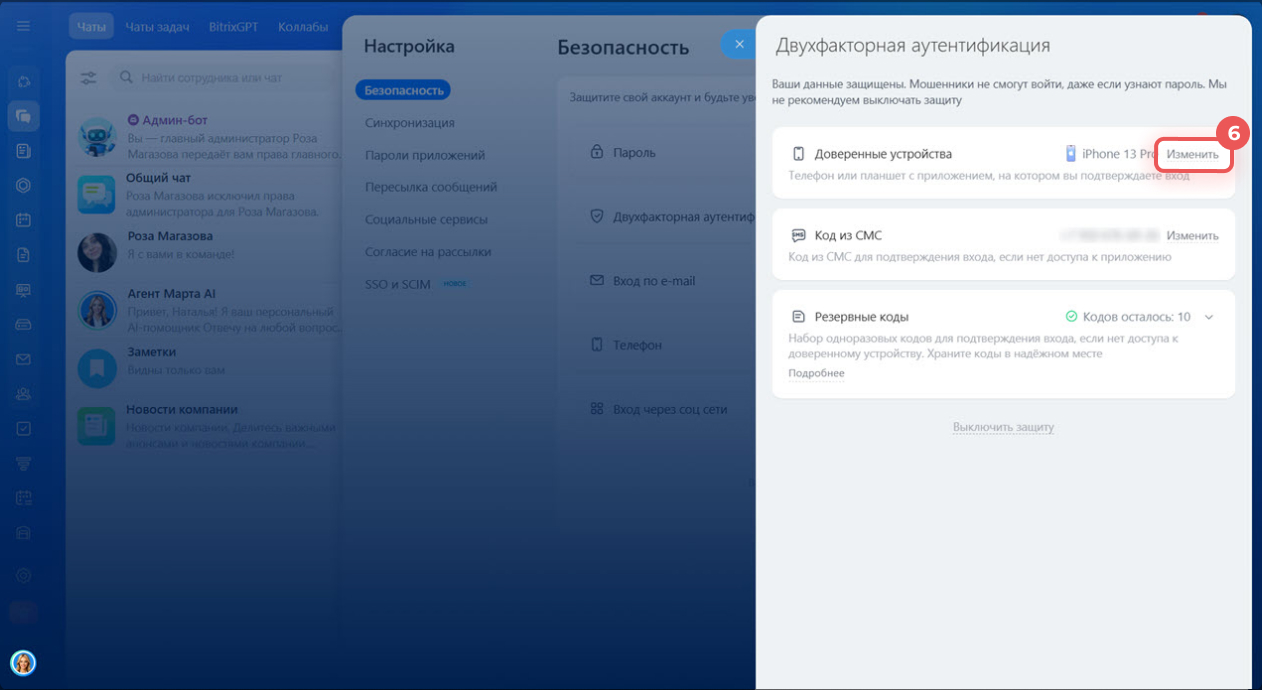Select 'Пароли приложений' in settings menu

pyautogui.click(x=425, y=155)
